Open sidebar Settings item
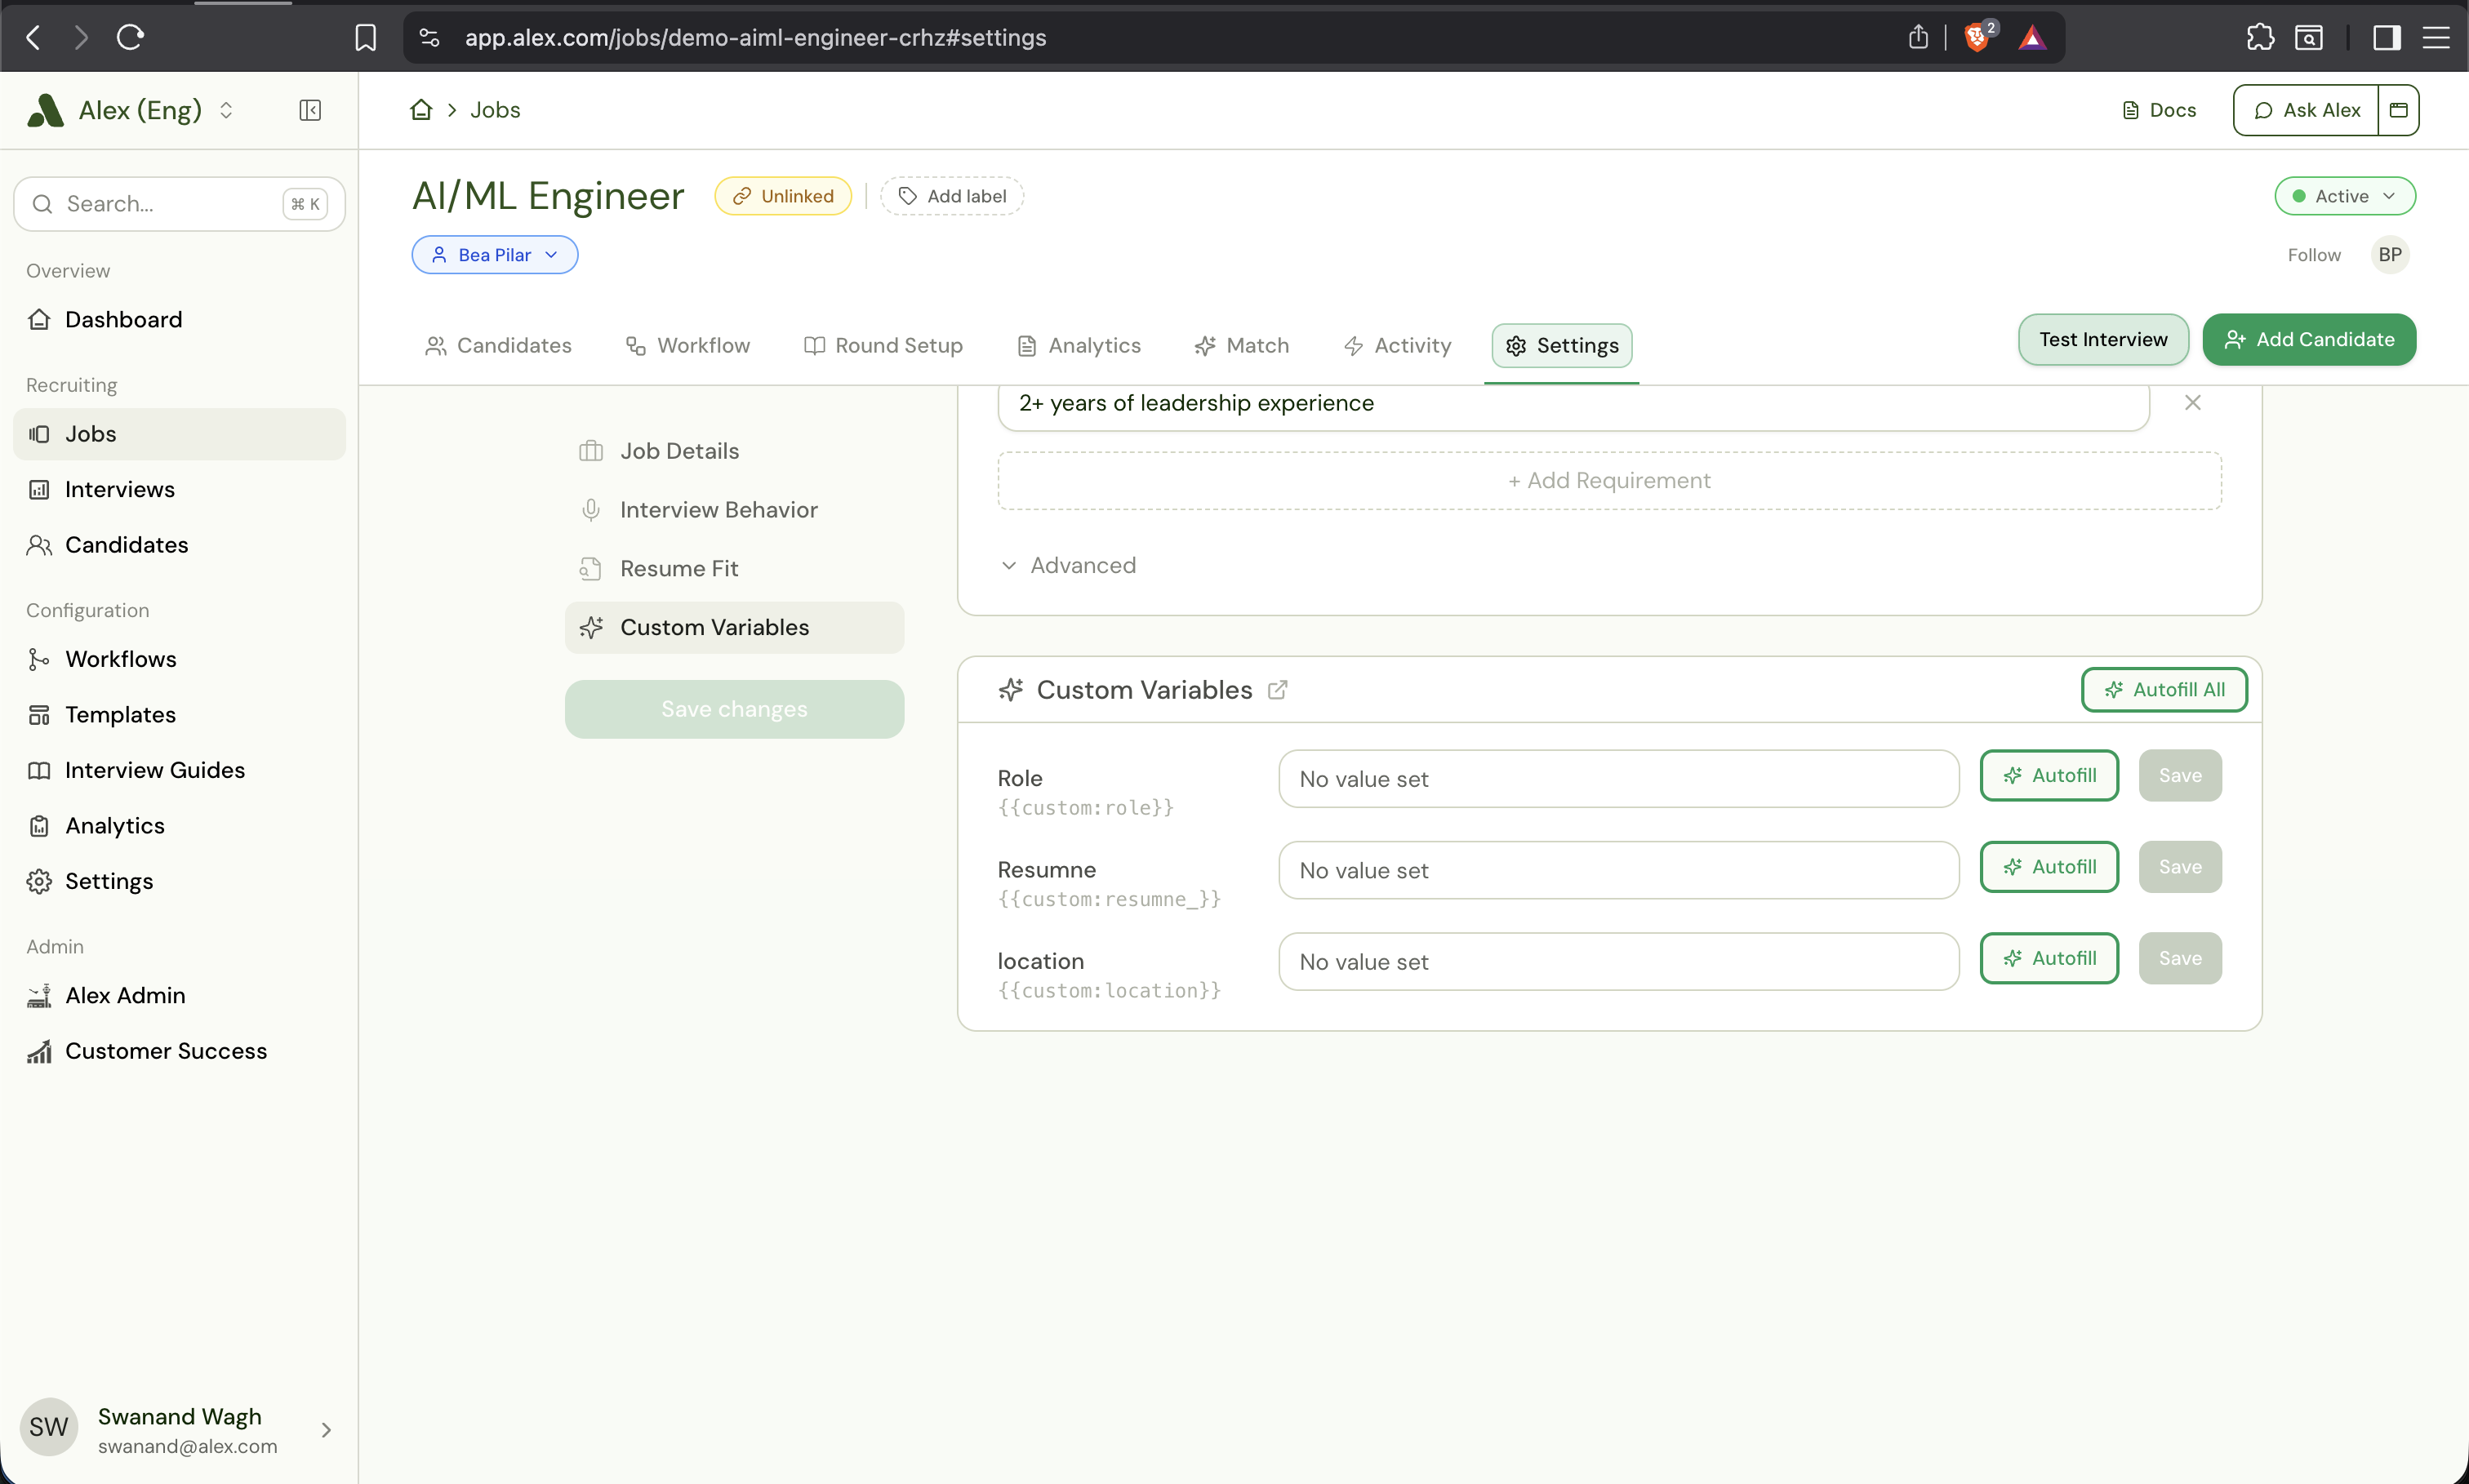 179,881
